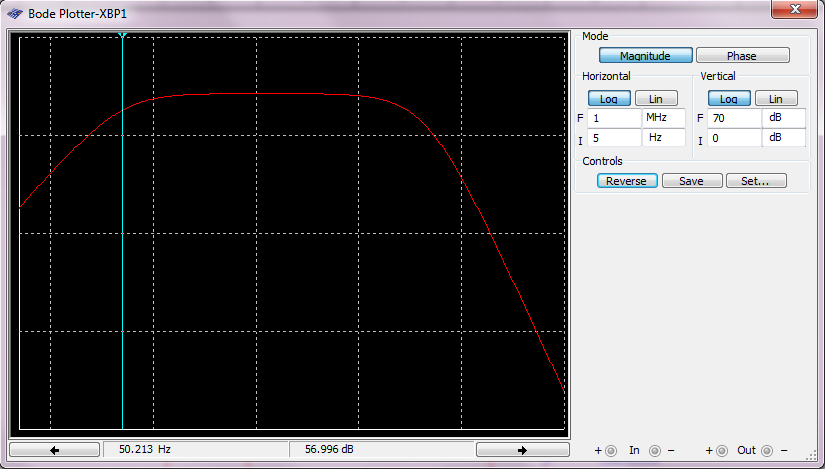The image size is (825, 470).
Task: Click the 50.213 Hz frequency readout
Action: pos(196,449)
